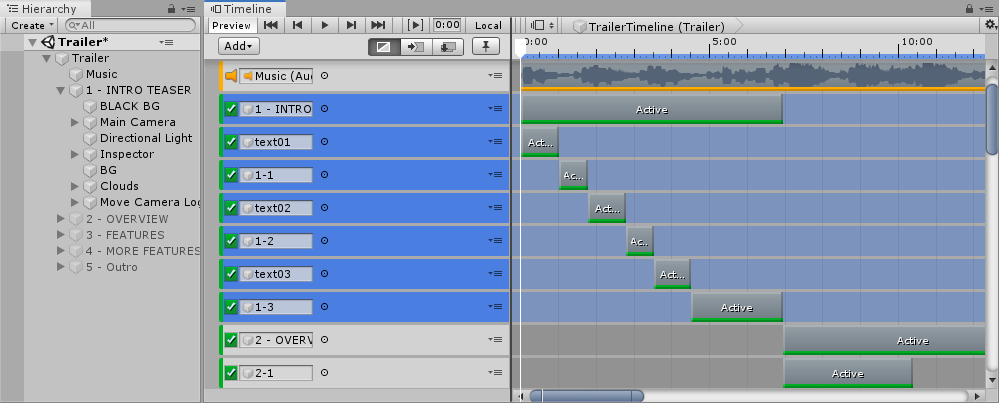
Task: Select the Ripple edit mode icon
Action: click(x=415, y=46)
